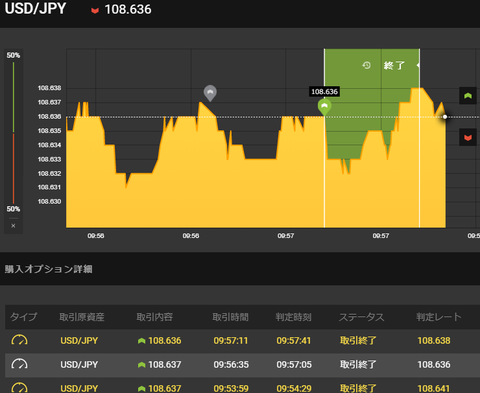Image resolution: width=480 pixels, height=393 pixels.
Task: Click 取引終了 status in first trade row
Action: click(x=358, y=341)
